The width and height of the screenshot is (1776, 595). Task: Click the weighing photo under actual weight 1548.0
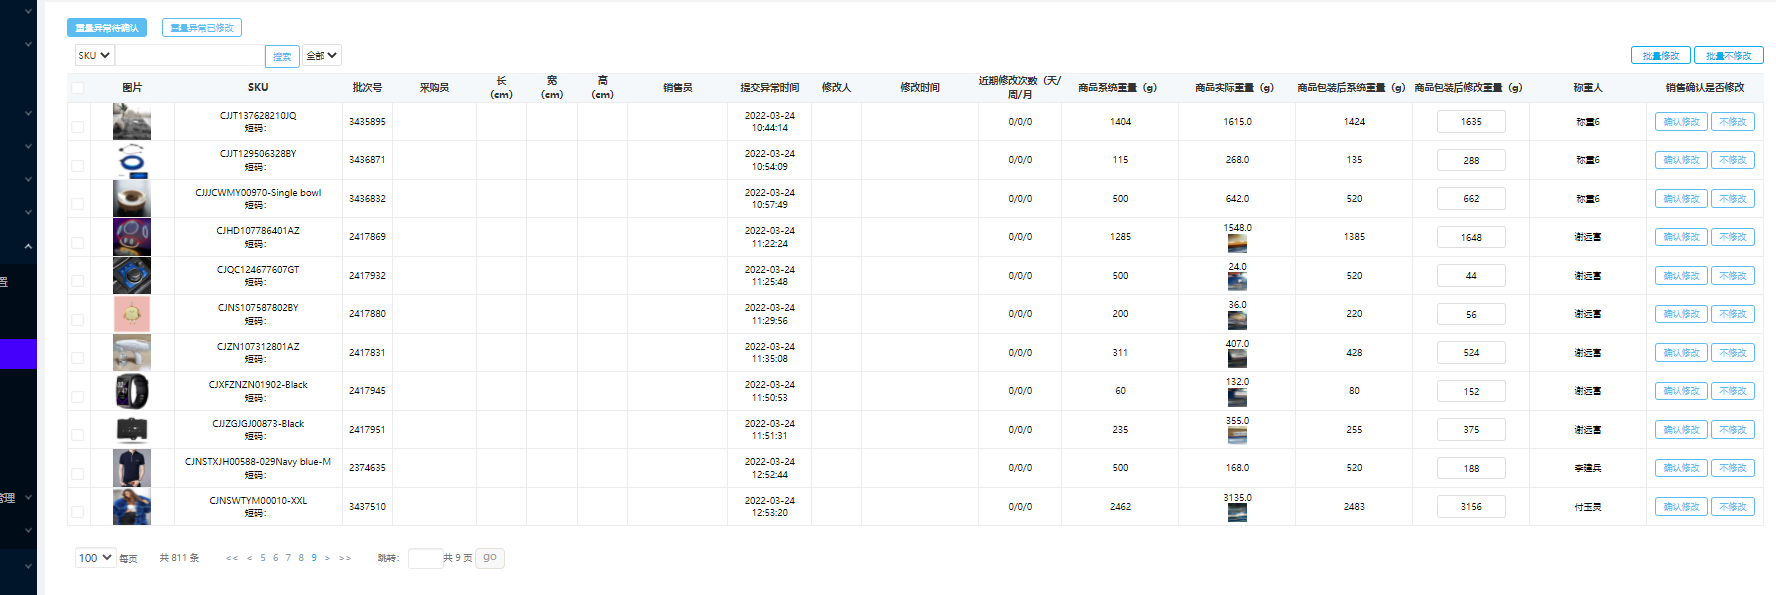pyautogui.click(x=1237, y=243)
